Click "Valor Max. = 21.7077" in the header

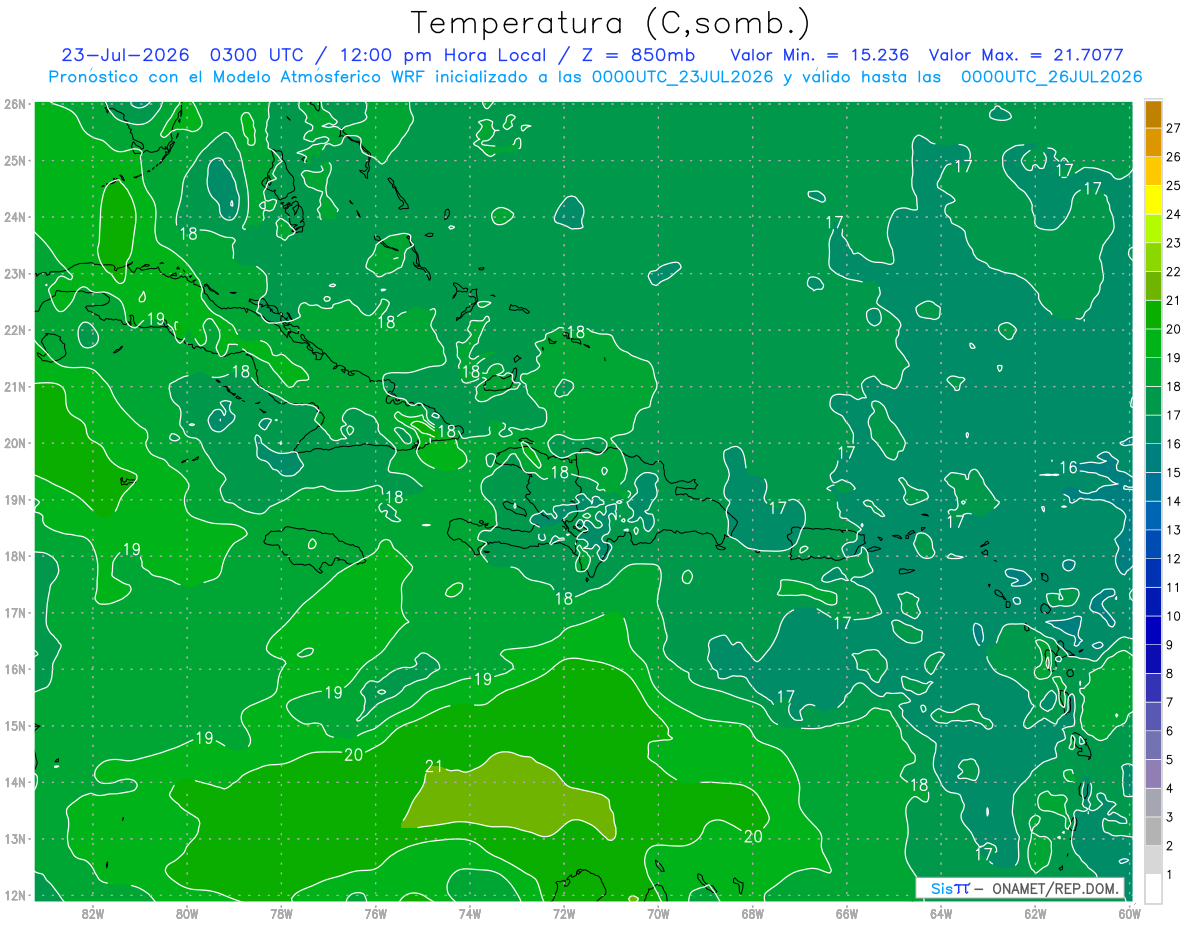pyautogui.click(x=1026, y=55)
